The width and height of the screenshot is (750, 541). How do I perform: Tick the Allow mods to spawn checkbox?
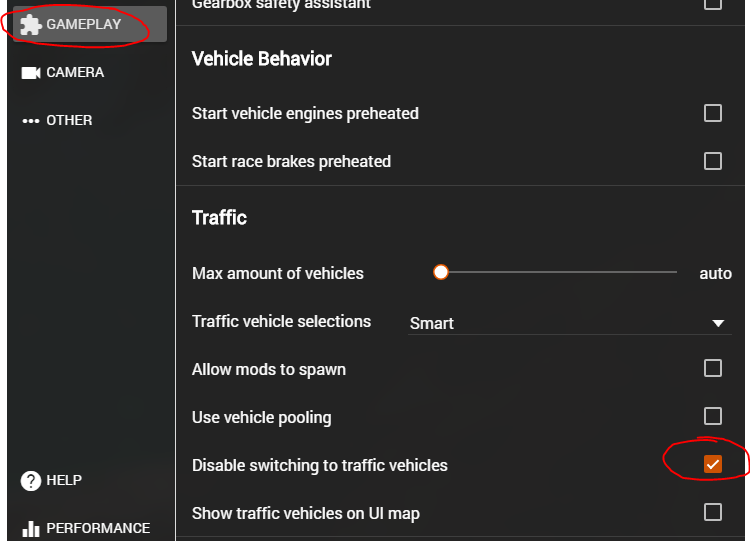click(x=713, y=368)
